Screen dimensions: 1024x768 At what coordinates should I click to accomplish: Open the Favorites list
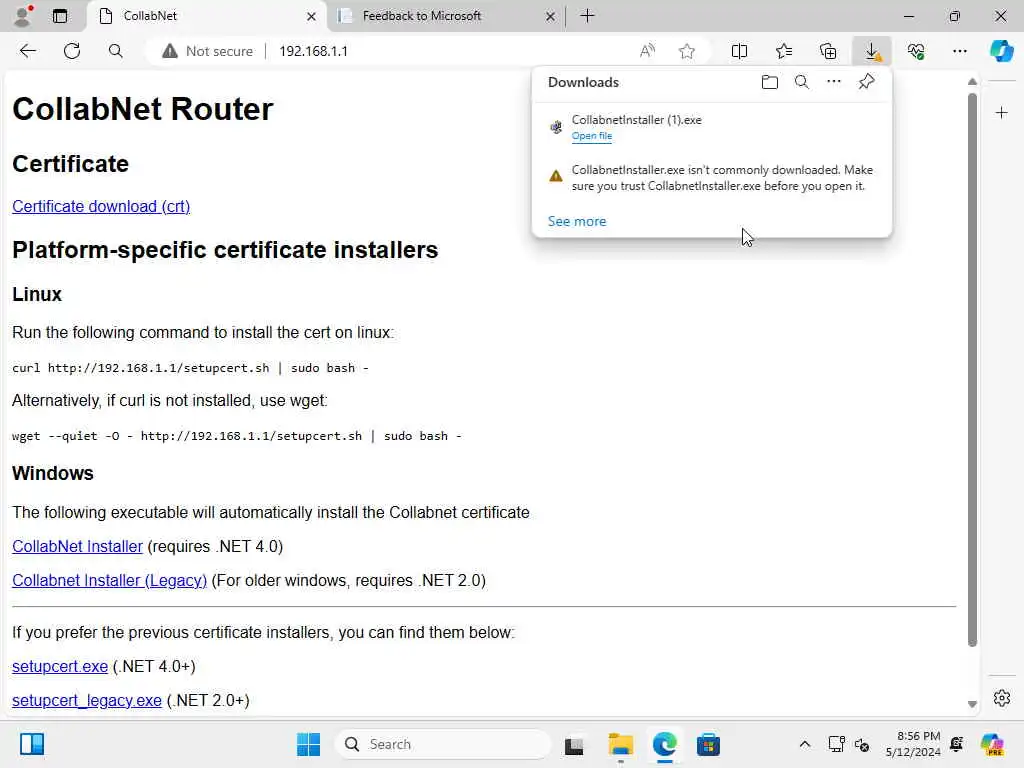point(784,51)
